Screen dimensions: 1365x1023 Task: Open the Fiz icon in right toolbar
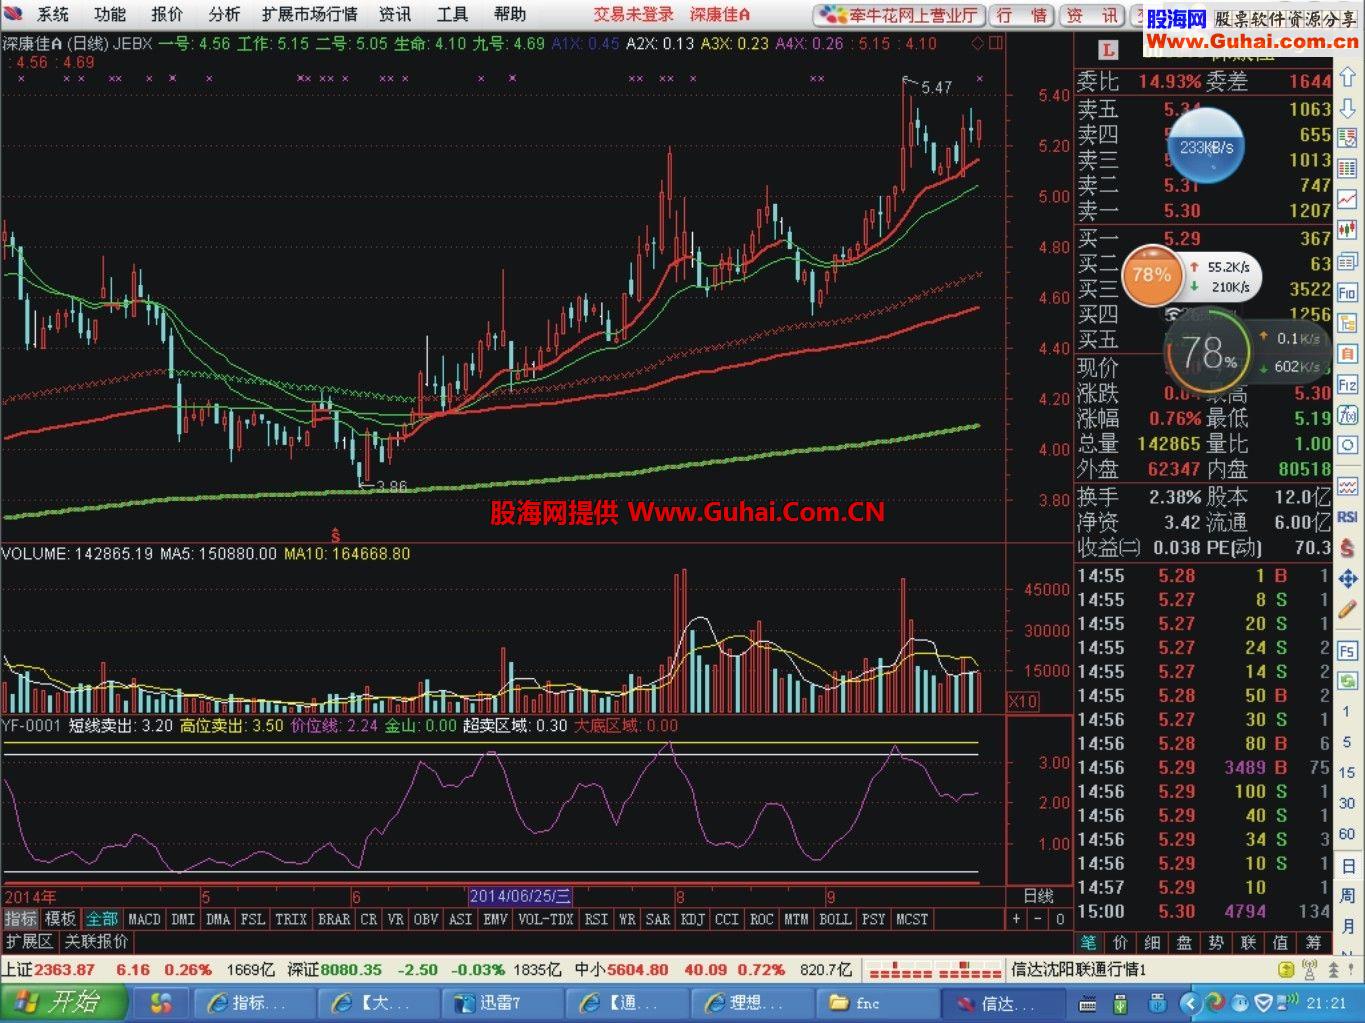tap(1348, 384)
